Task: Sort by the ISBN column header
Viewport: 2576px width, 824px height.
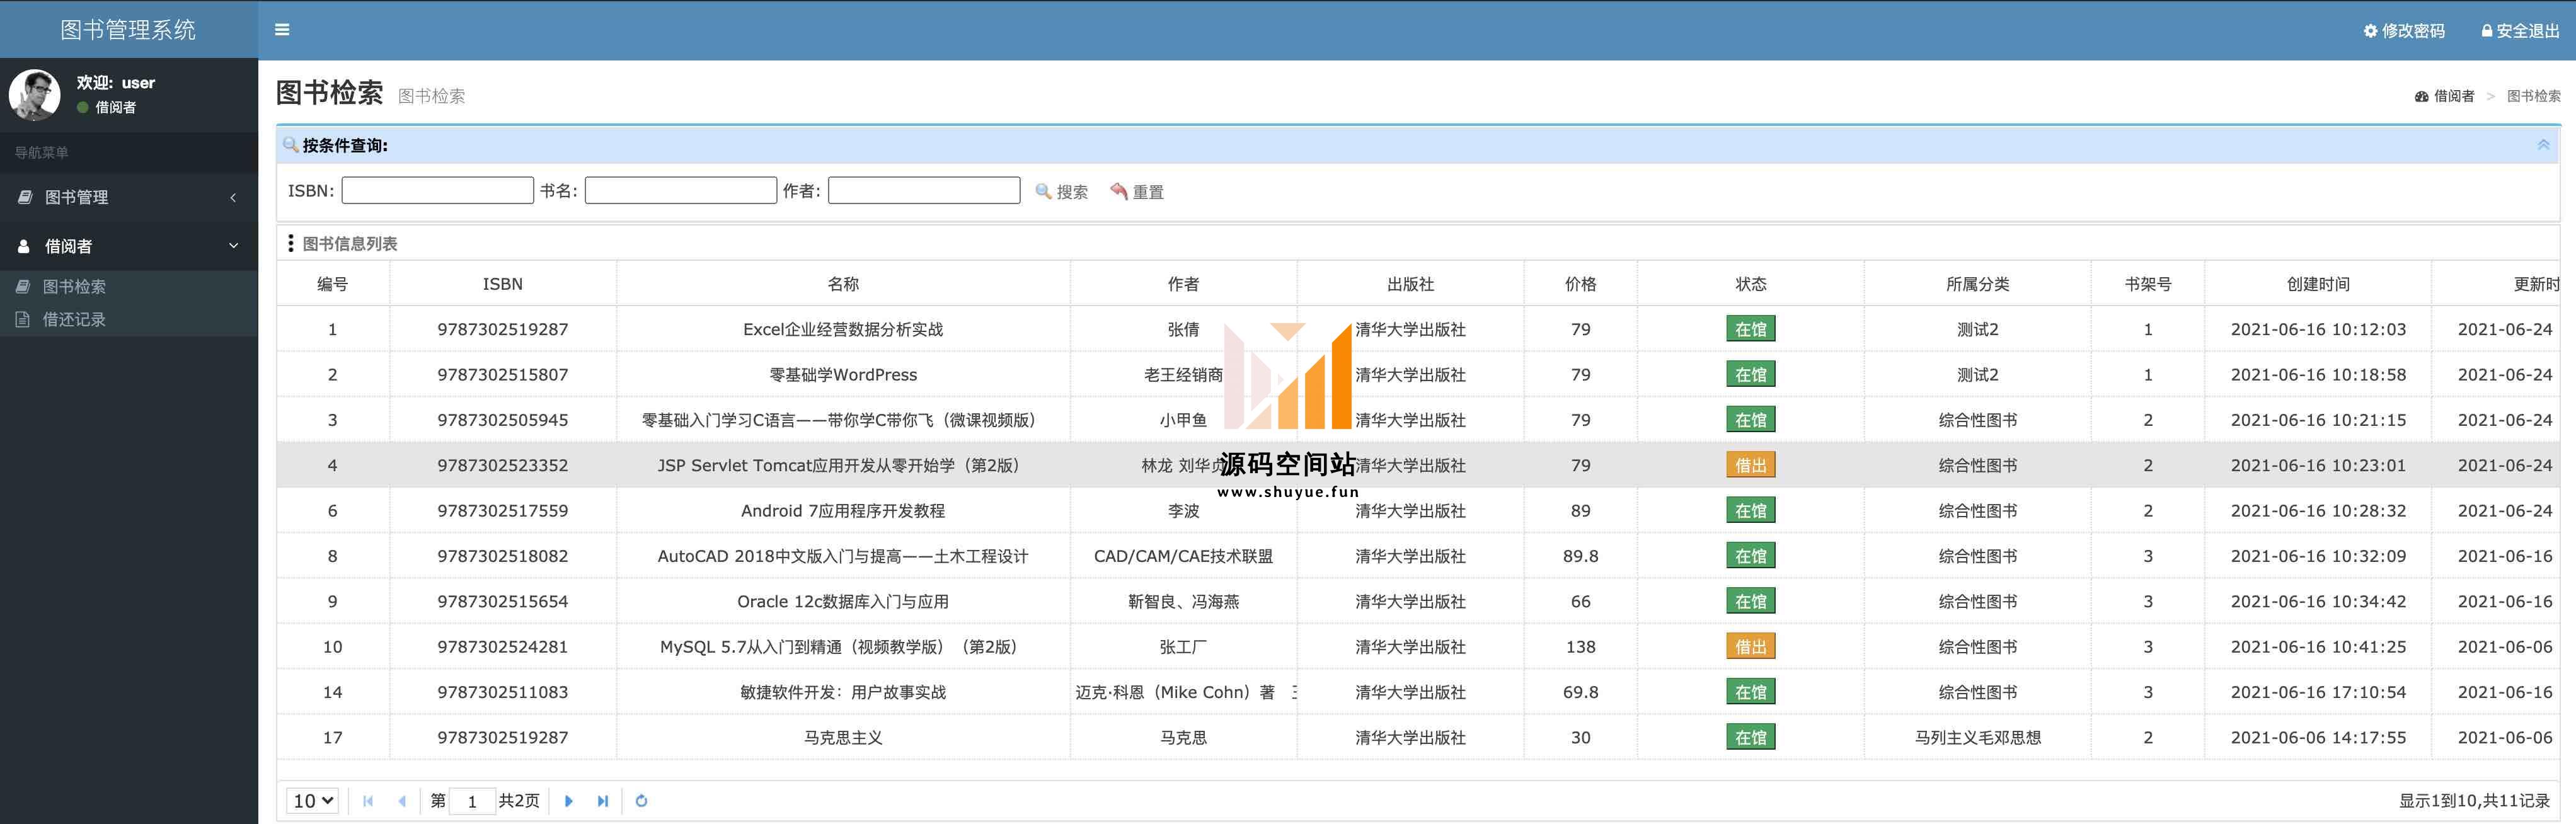Action: click(503, 284)
